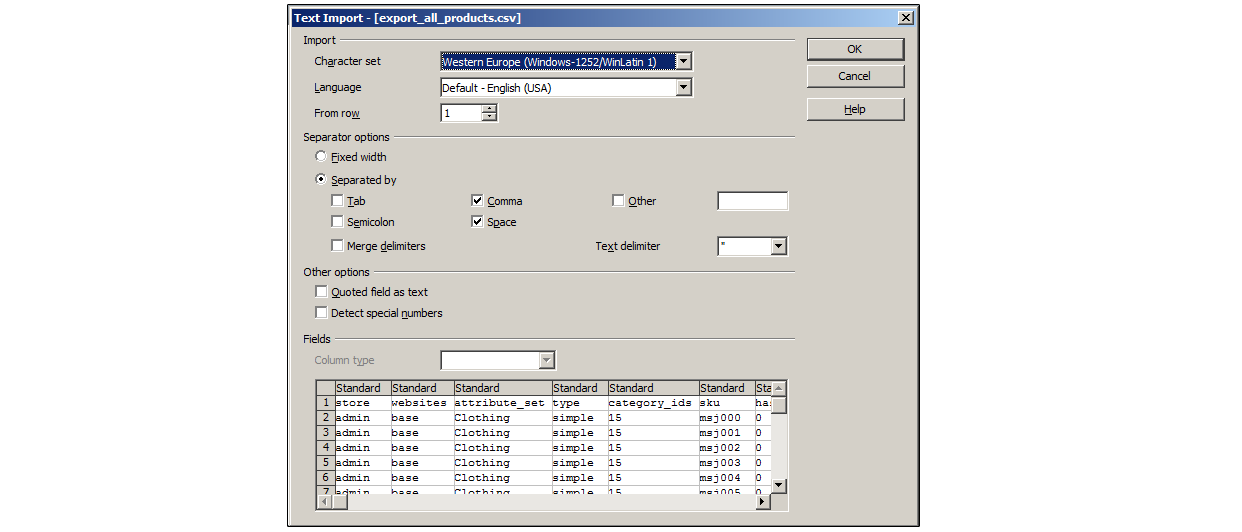Click the 'msj003' cell in preview
The width and height of the screenshot is (1242, 532).
725,463
